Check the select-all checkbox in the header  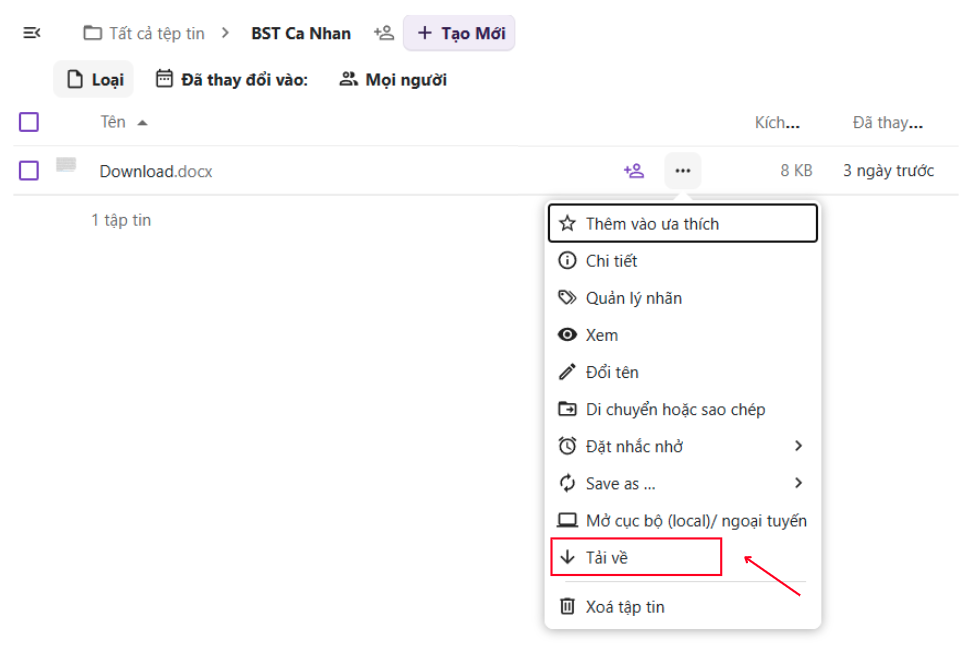(28, 121)
